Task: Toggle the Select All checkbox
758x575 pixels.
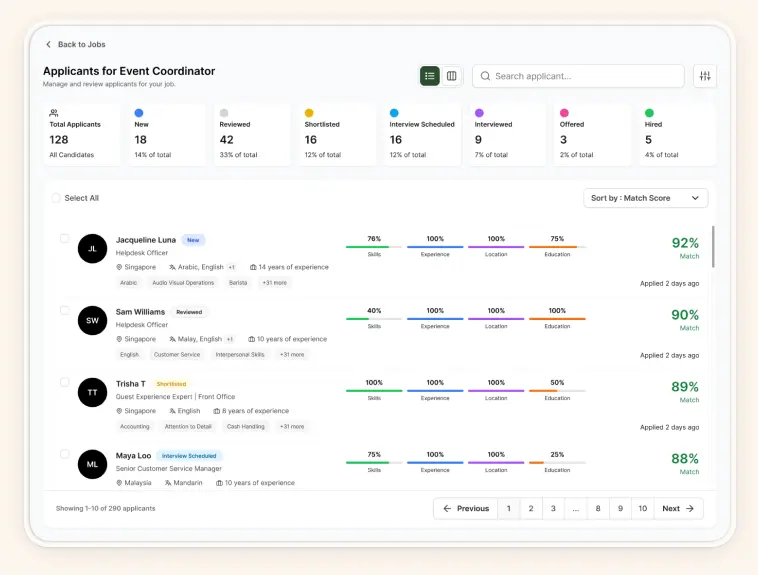Action: [x=56, y=198]
